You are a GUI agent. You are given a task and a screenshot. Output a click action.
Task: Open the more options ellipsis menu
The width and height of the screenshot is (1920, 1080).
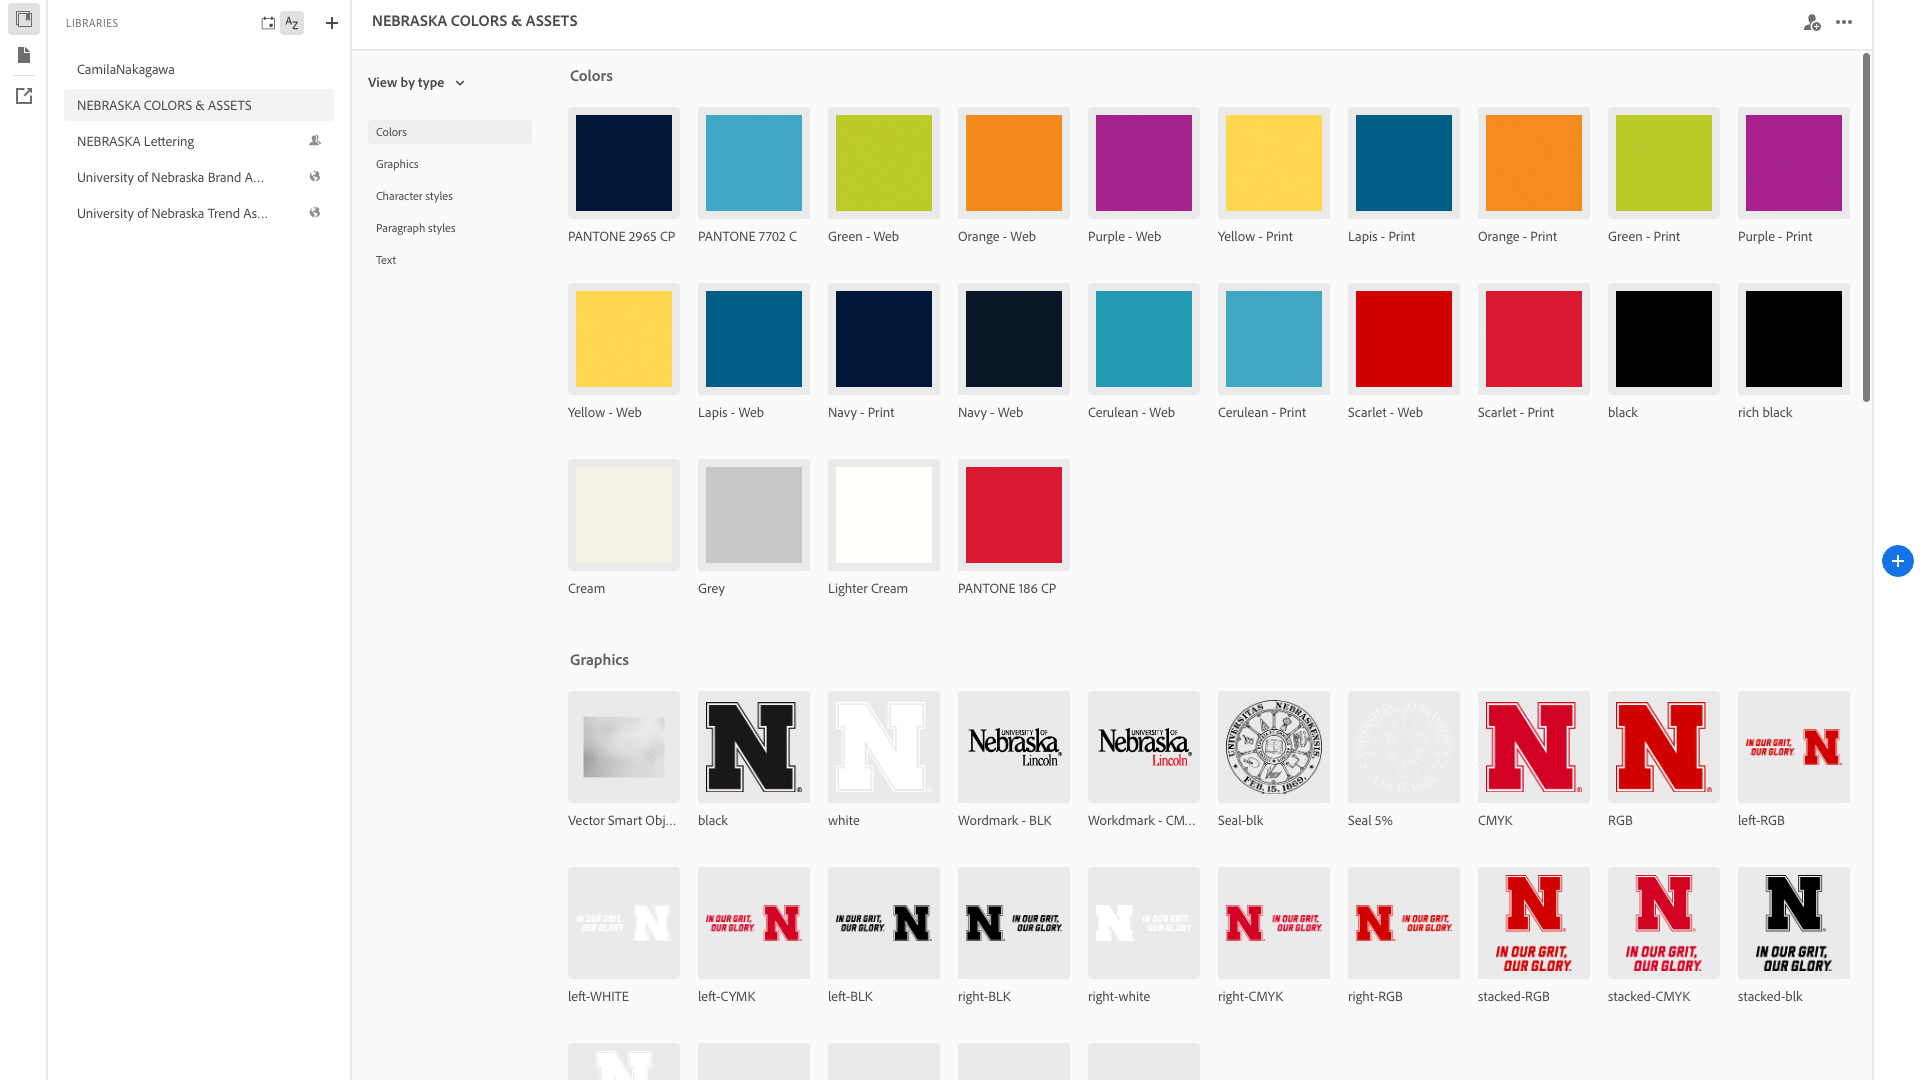1844,22
